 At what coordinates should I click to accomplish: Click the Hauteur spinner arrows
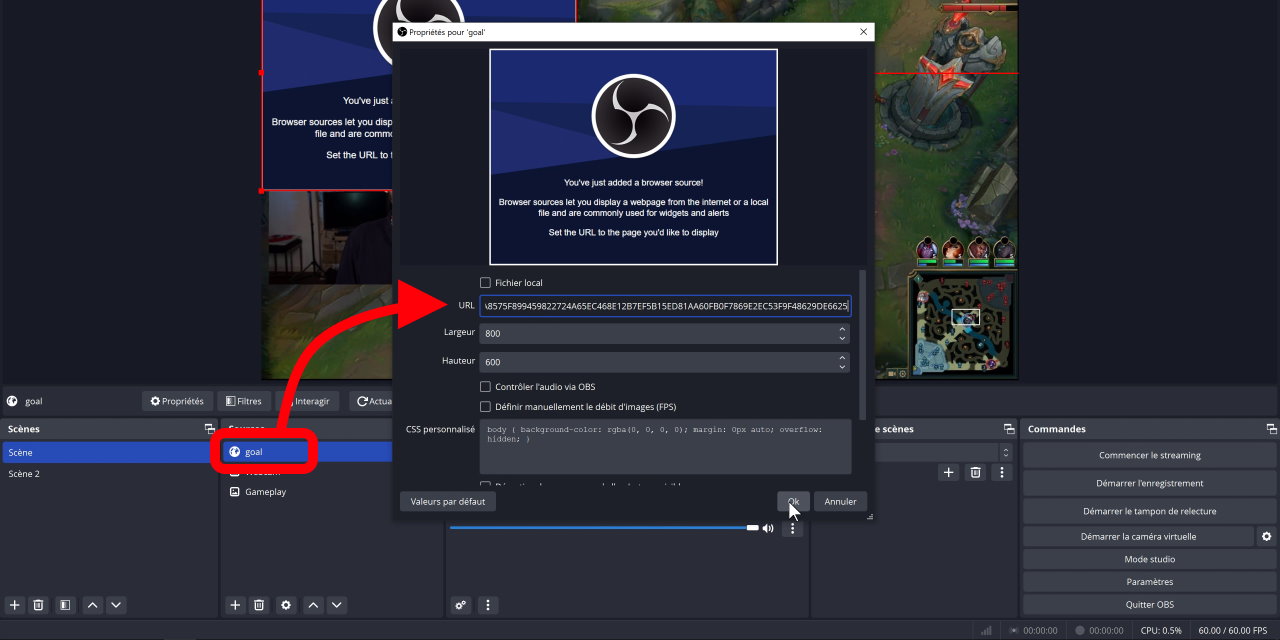pos(842,362)
